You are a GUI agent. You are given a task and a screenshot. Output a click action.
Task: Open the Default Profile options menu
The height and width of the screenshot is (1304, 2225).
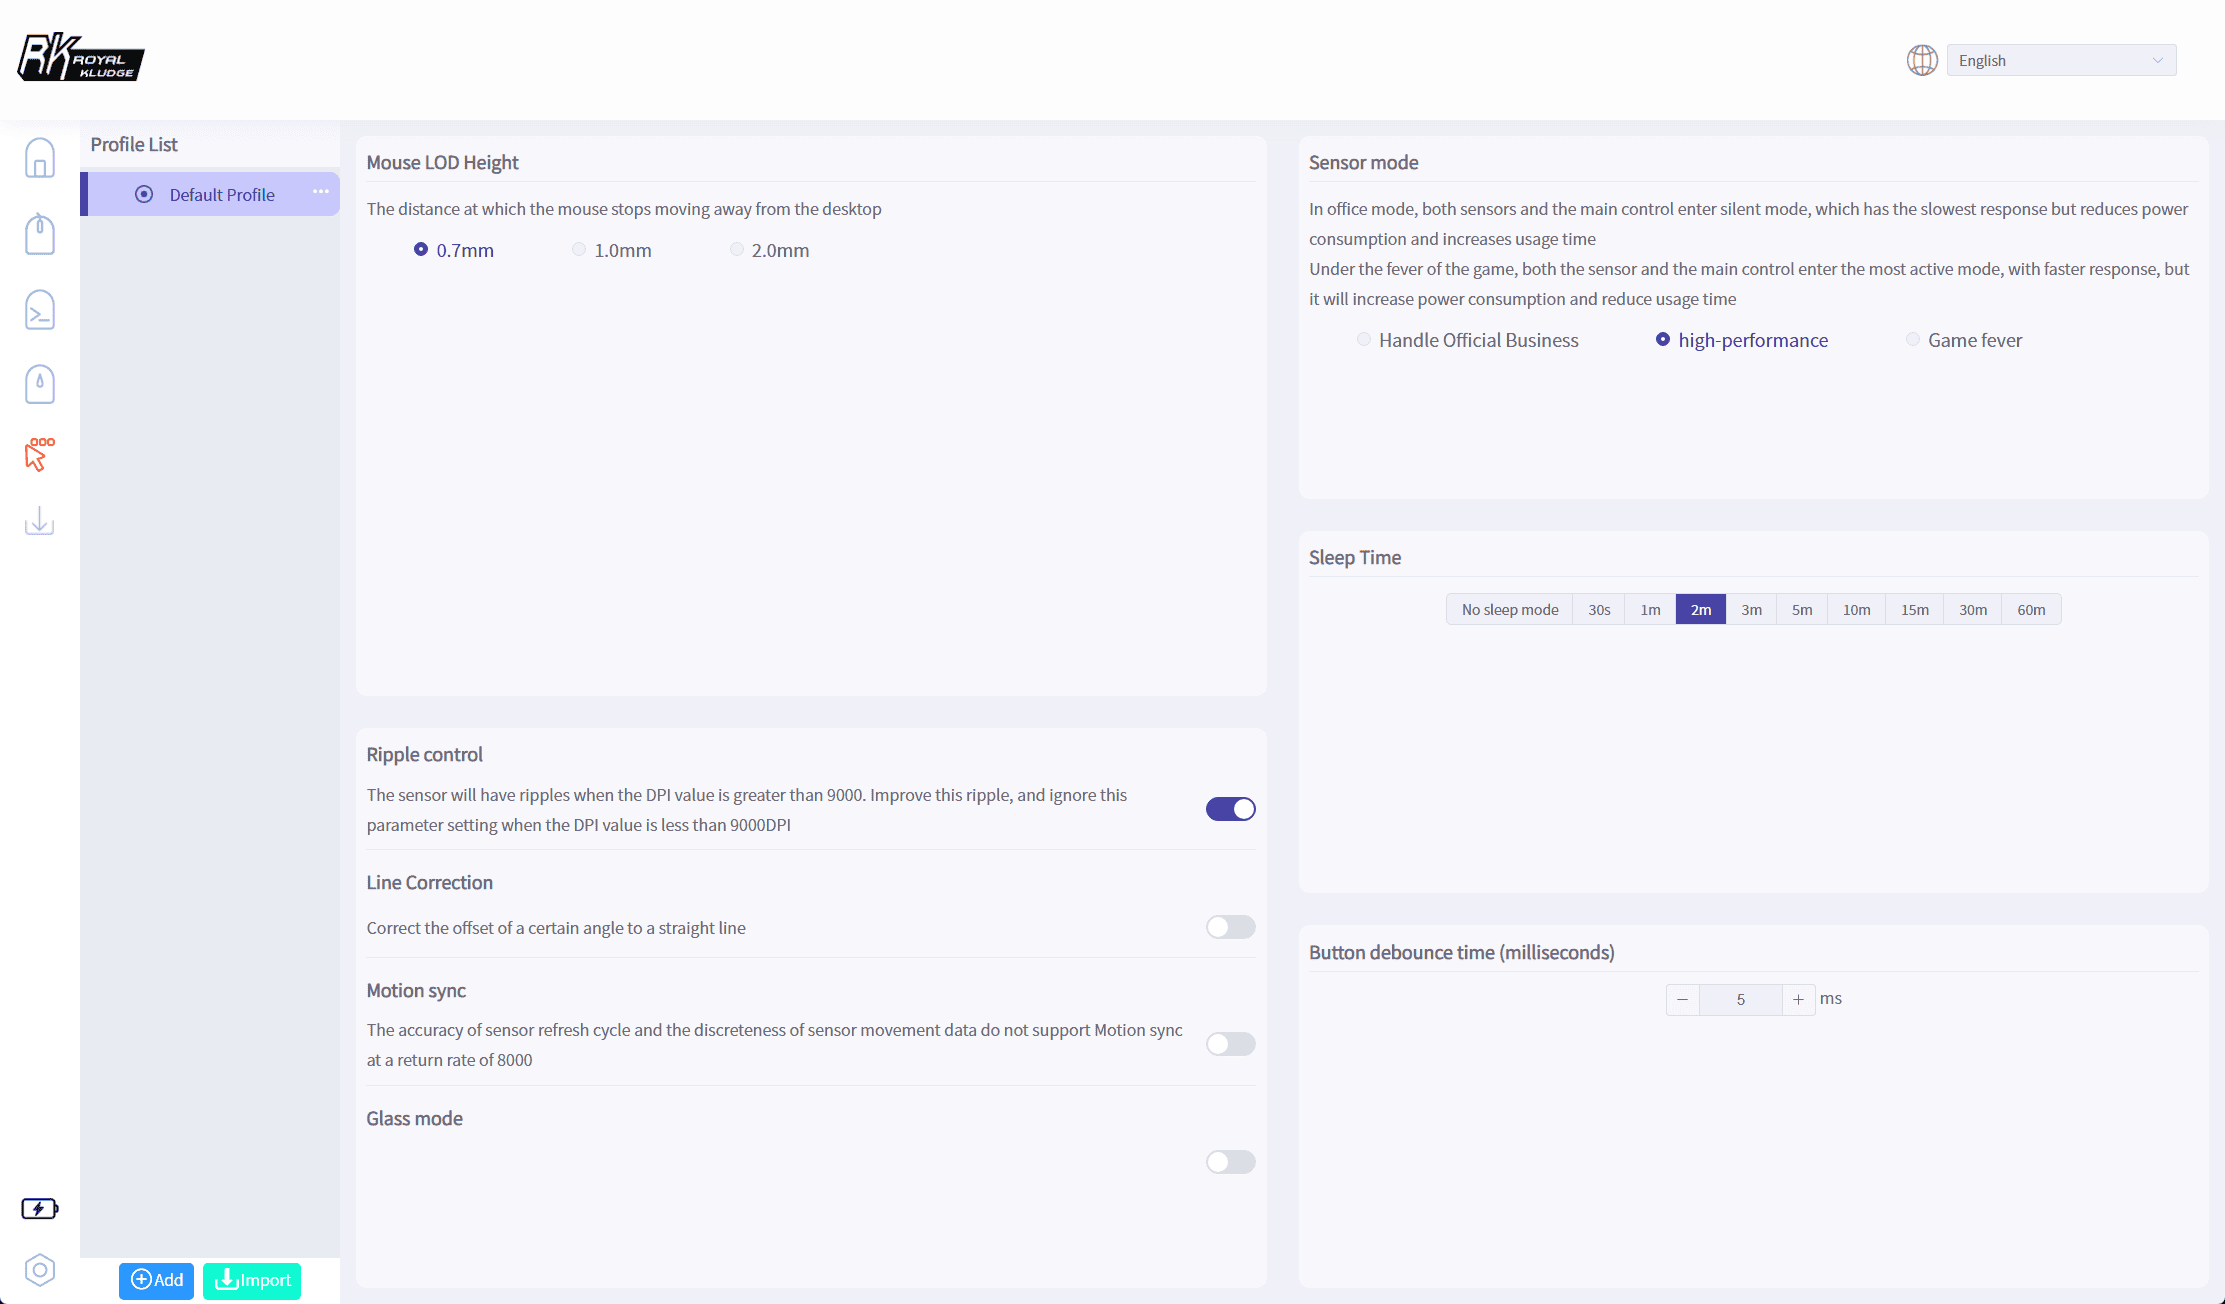point(321,192)
